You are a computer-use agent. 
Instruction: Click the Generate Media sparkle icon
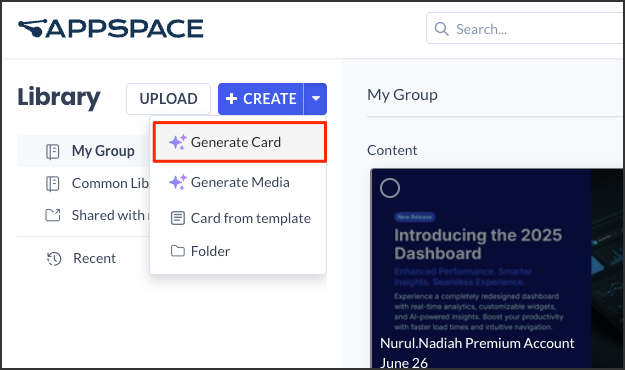tap(178, 182)
